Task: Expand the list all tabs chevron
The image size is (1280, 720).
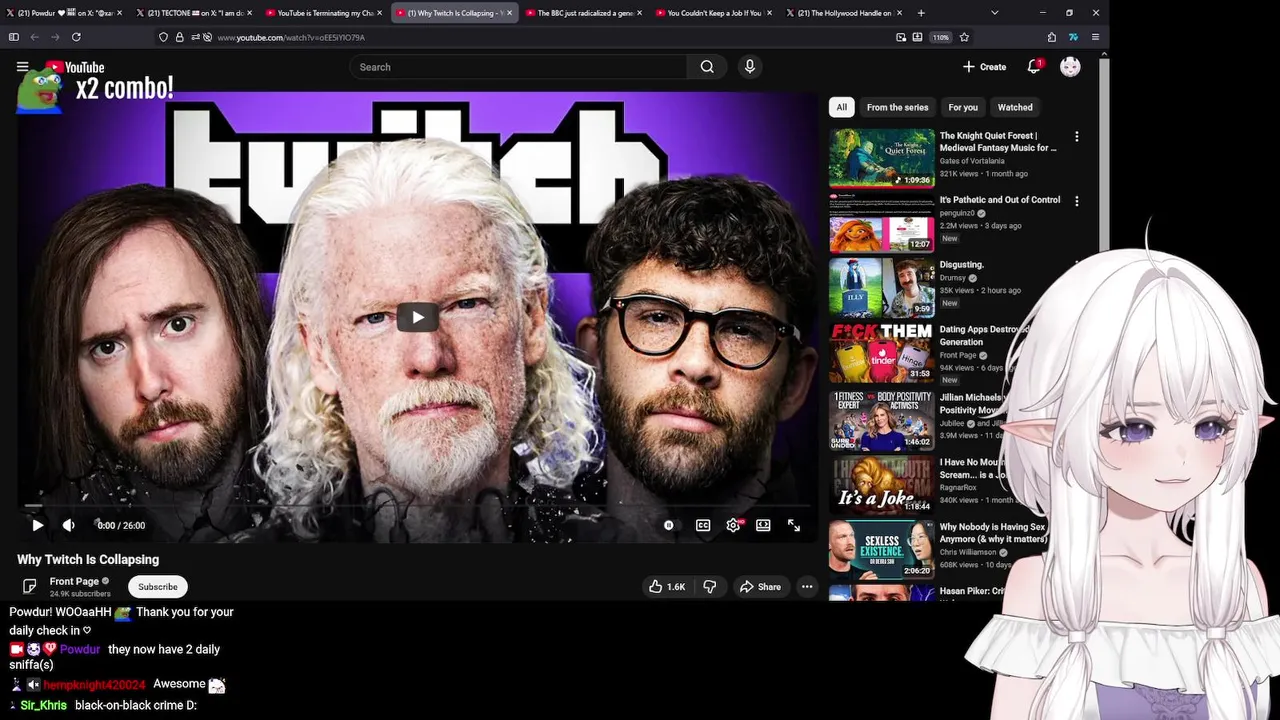Action: tap(994, 13)
